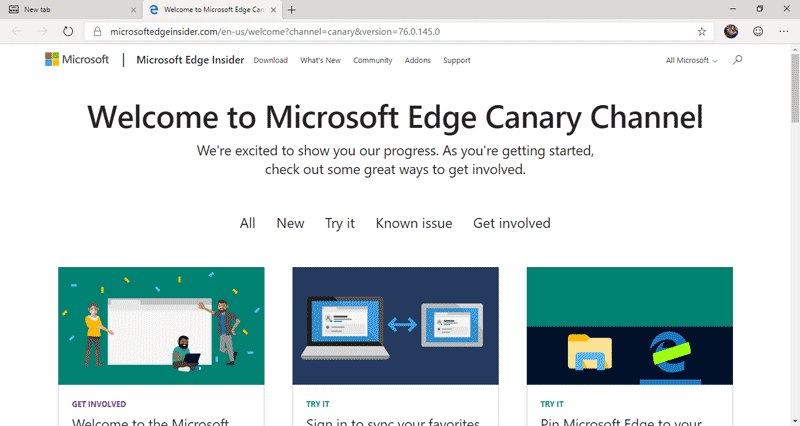Open the Microsoft Edge Insider home link
Viewport: 800px width, 426px height.
[190, 60]
